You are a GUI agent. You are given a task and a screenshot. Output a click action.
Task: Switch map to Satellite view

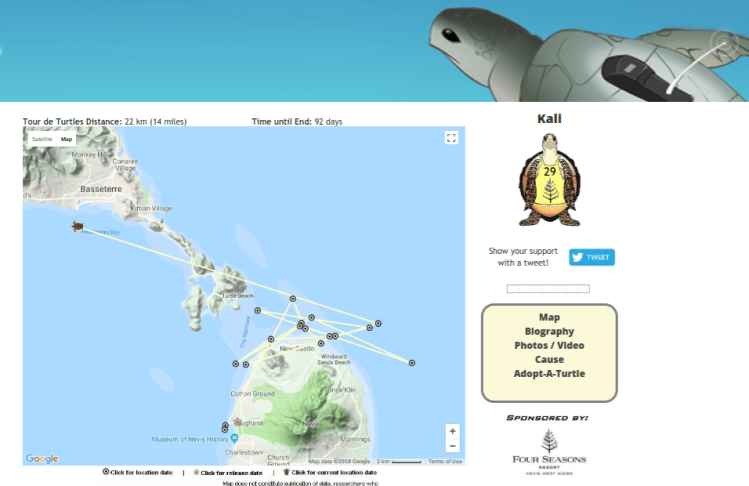42,139
